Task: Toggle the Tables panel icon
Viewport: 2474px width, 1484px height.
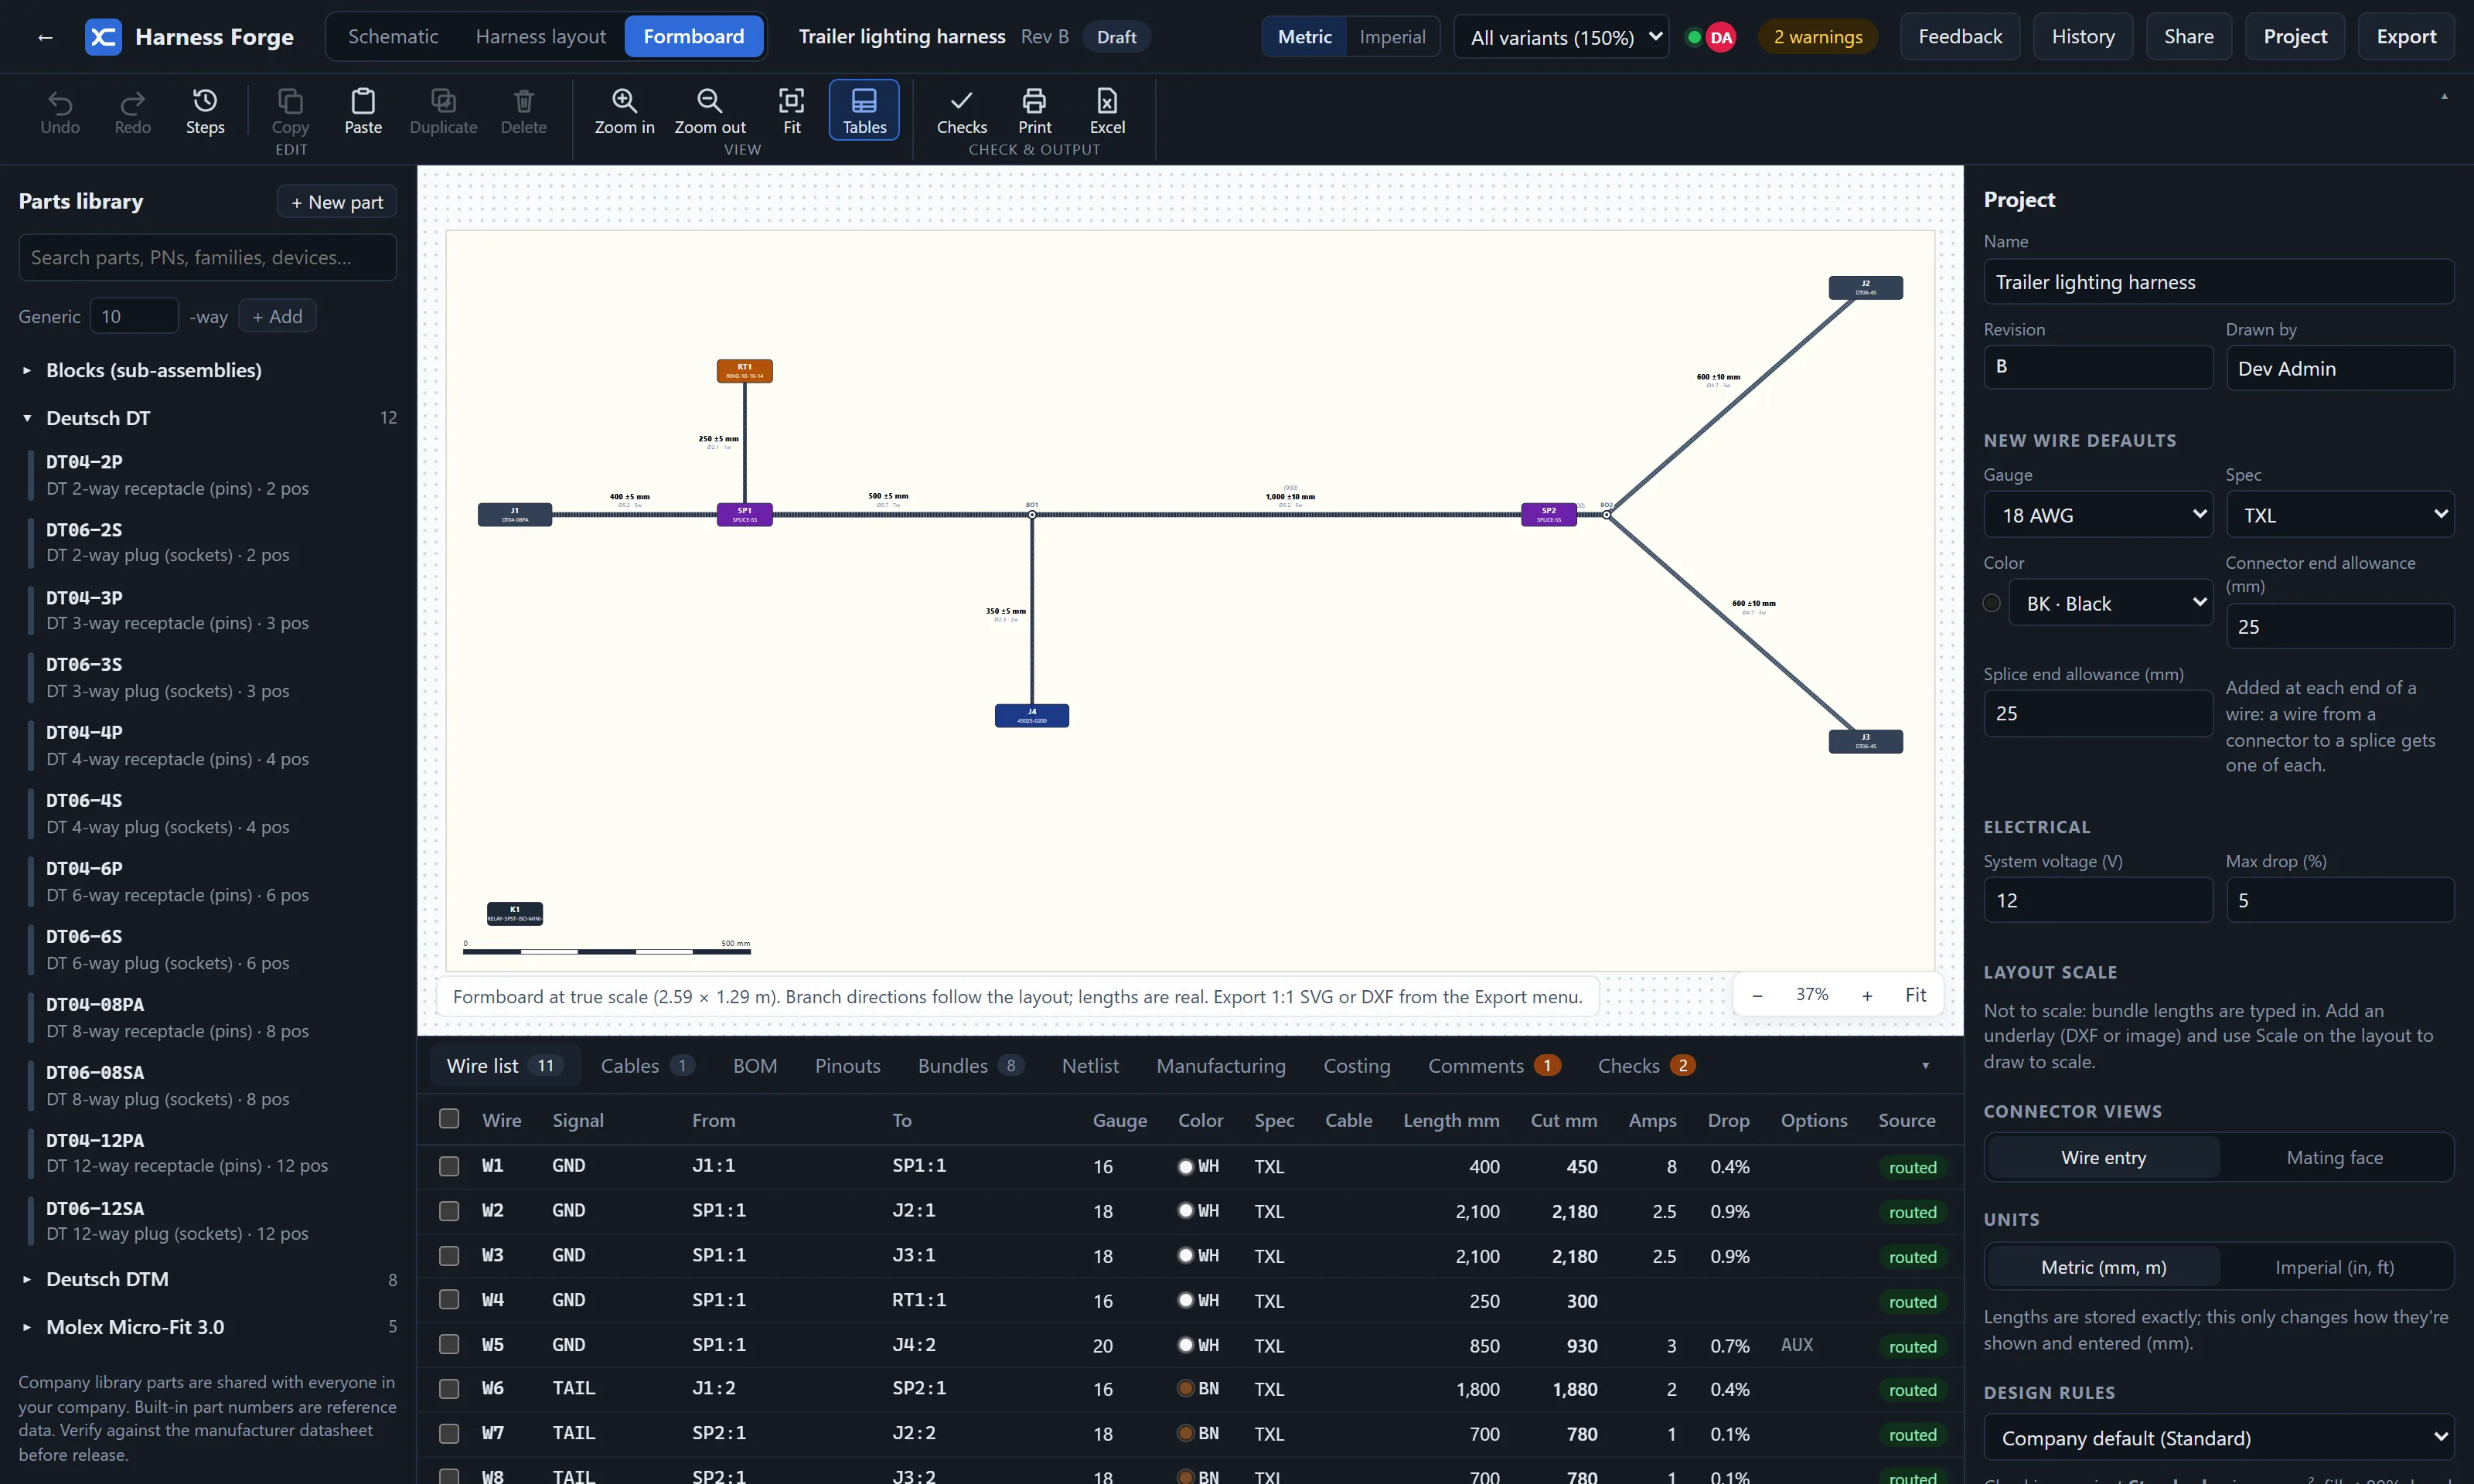Action: point(864,101)
